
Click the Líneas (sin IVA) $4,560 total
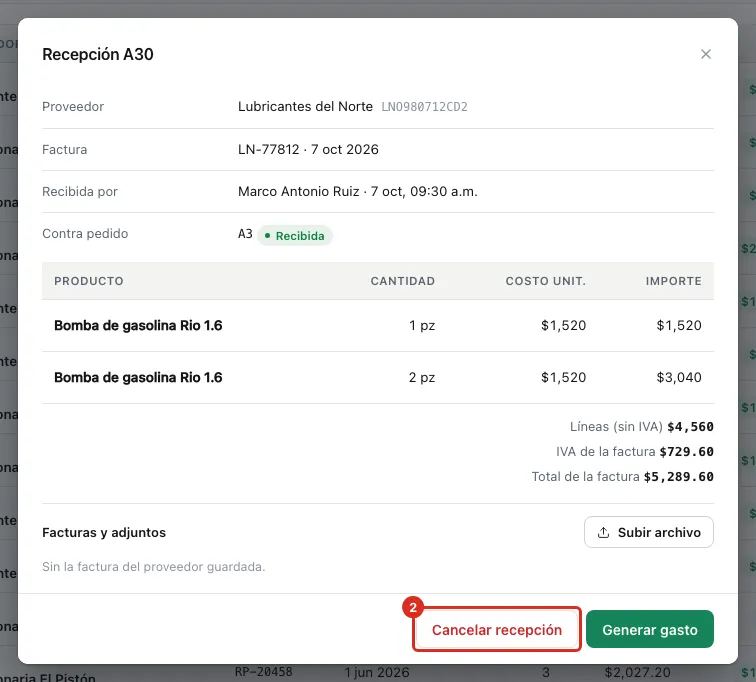coord(641,427)
